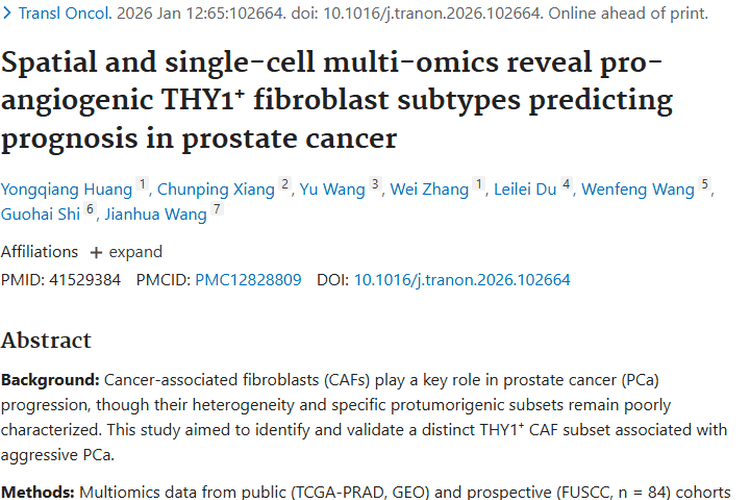
Task: Open author Chunping Xiang's link
Action: pyautogui.click(x=216, y=189)
